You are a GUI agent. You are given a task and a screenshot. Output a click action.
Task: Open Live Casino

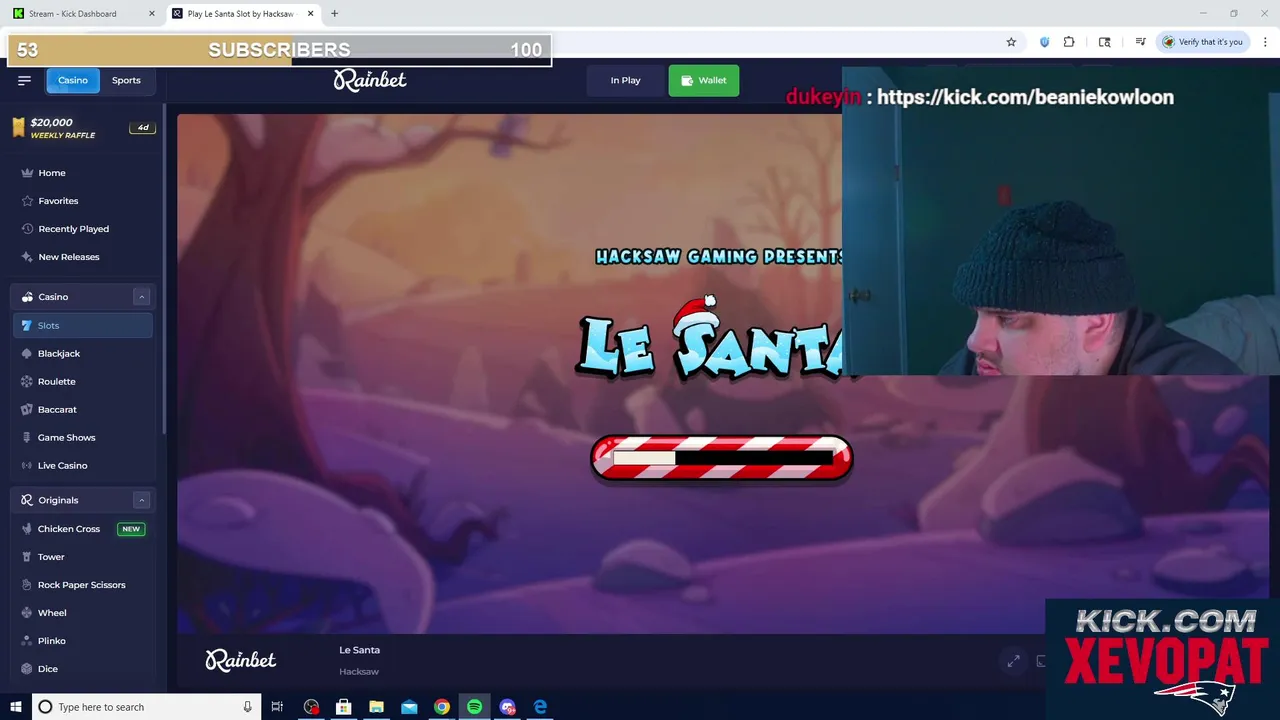point(63,465)
